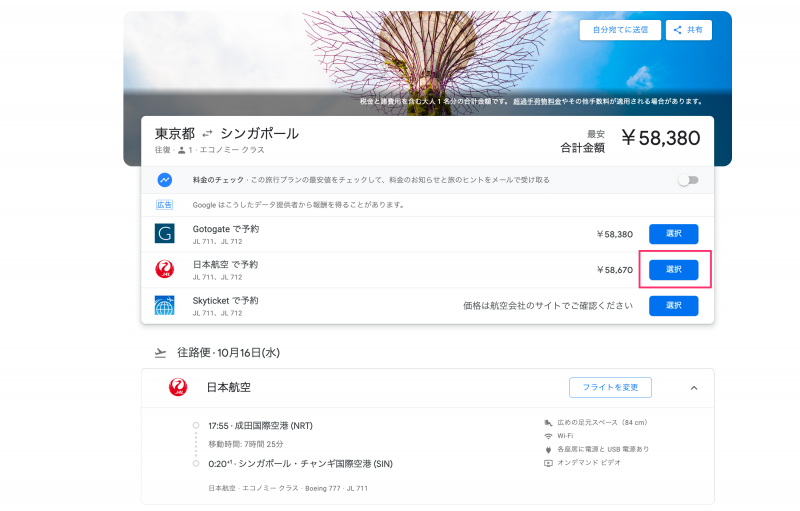
Task: Click Japan Airlines logo in flight card
Action: pyautogui.click(x=178, y=387)
